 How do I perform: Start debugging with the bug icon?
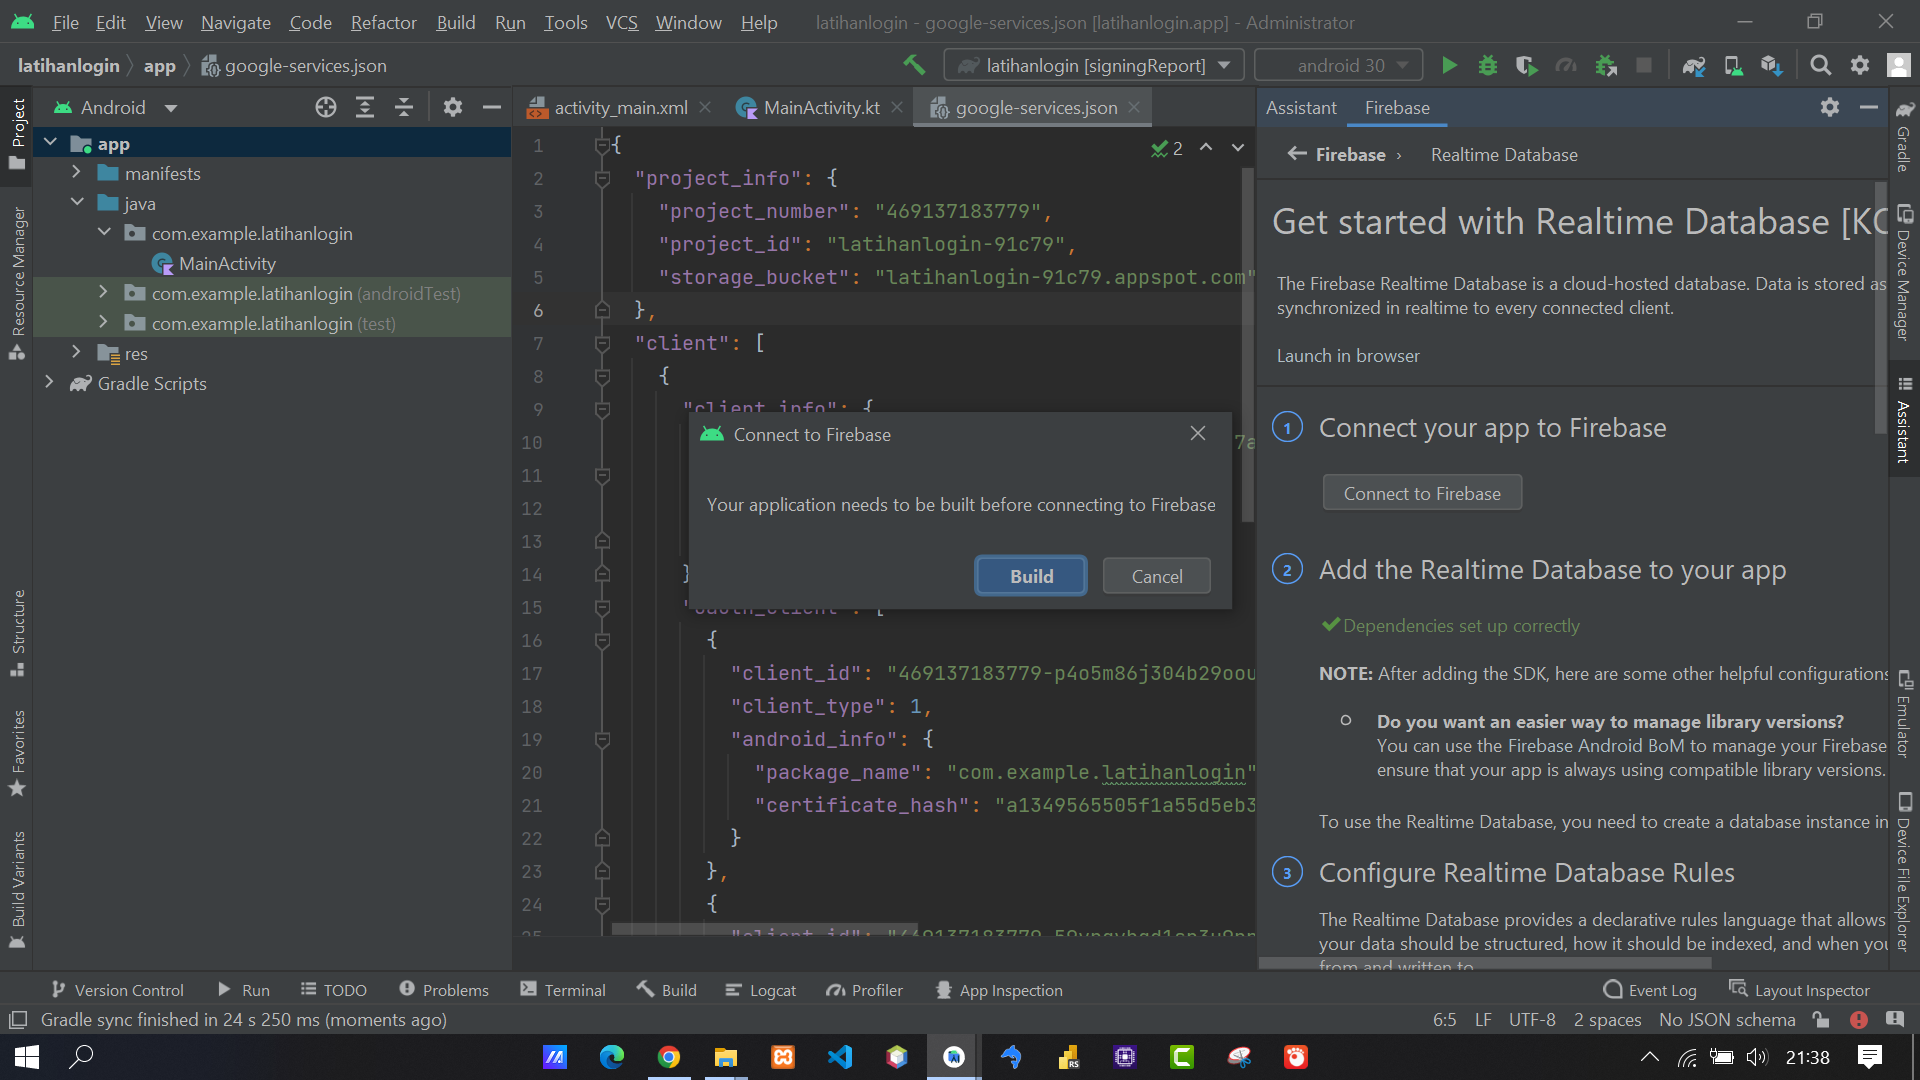pyautogui.click(x=1488, y=65)
